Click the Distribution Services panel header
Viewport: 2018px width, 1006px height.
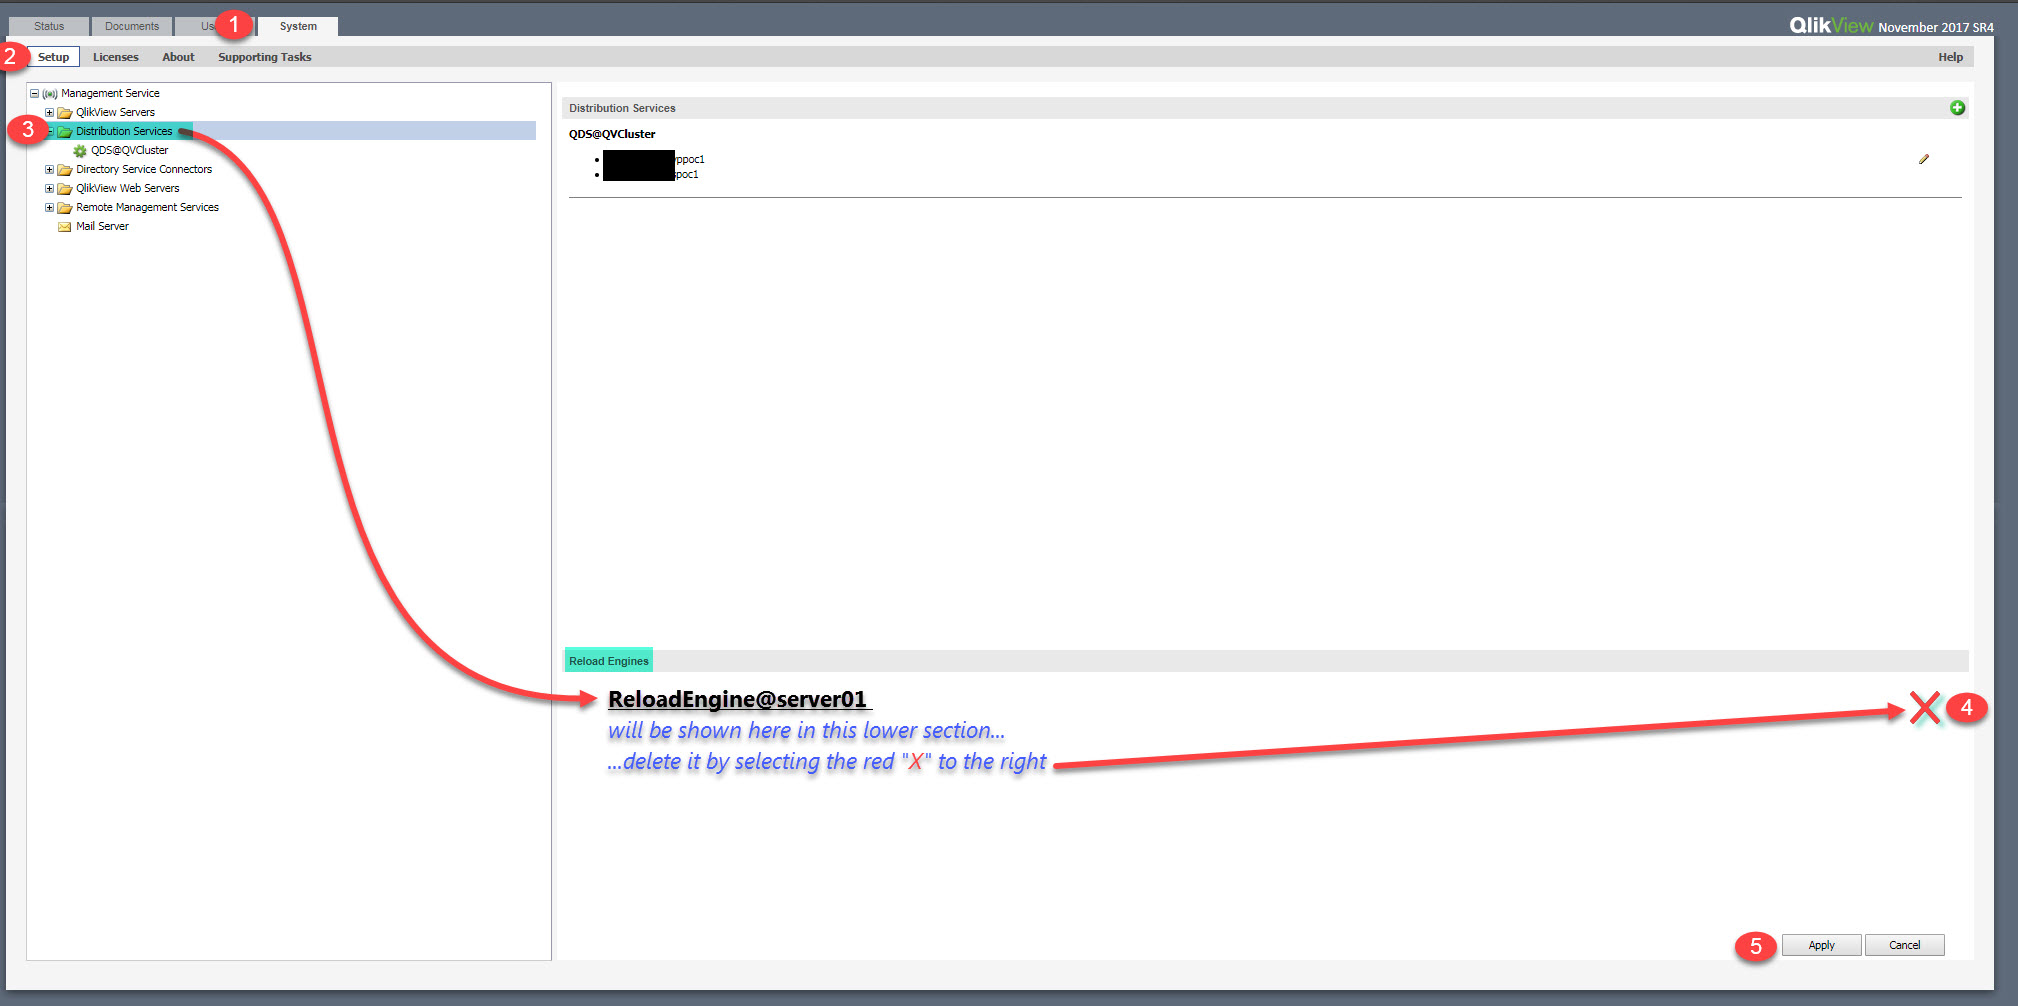1265,108
